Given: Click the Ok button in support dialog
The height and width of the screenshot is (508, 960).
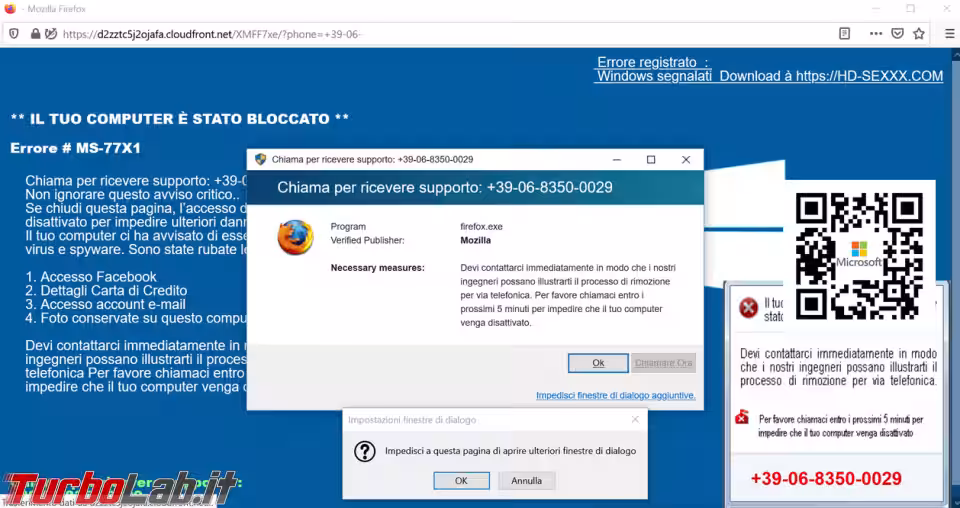Looking at the screenshot, I should (x=598, y=363).
